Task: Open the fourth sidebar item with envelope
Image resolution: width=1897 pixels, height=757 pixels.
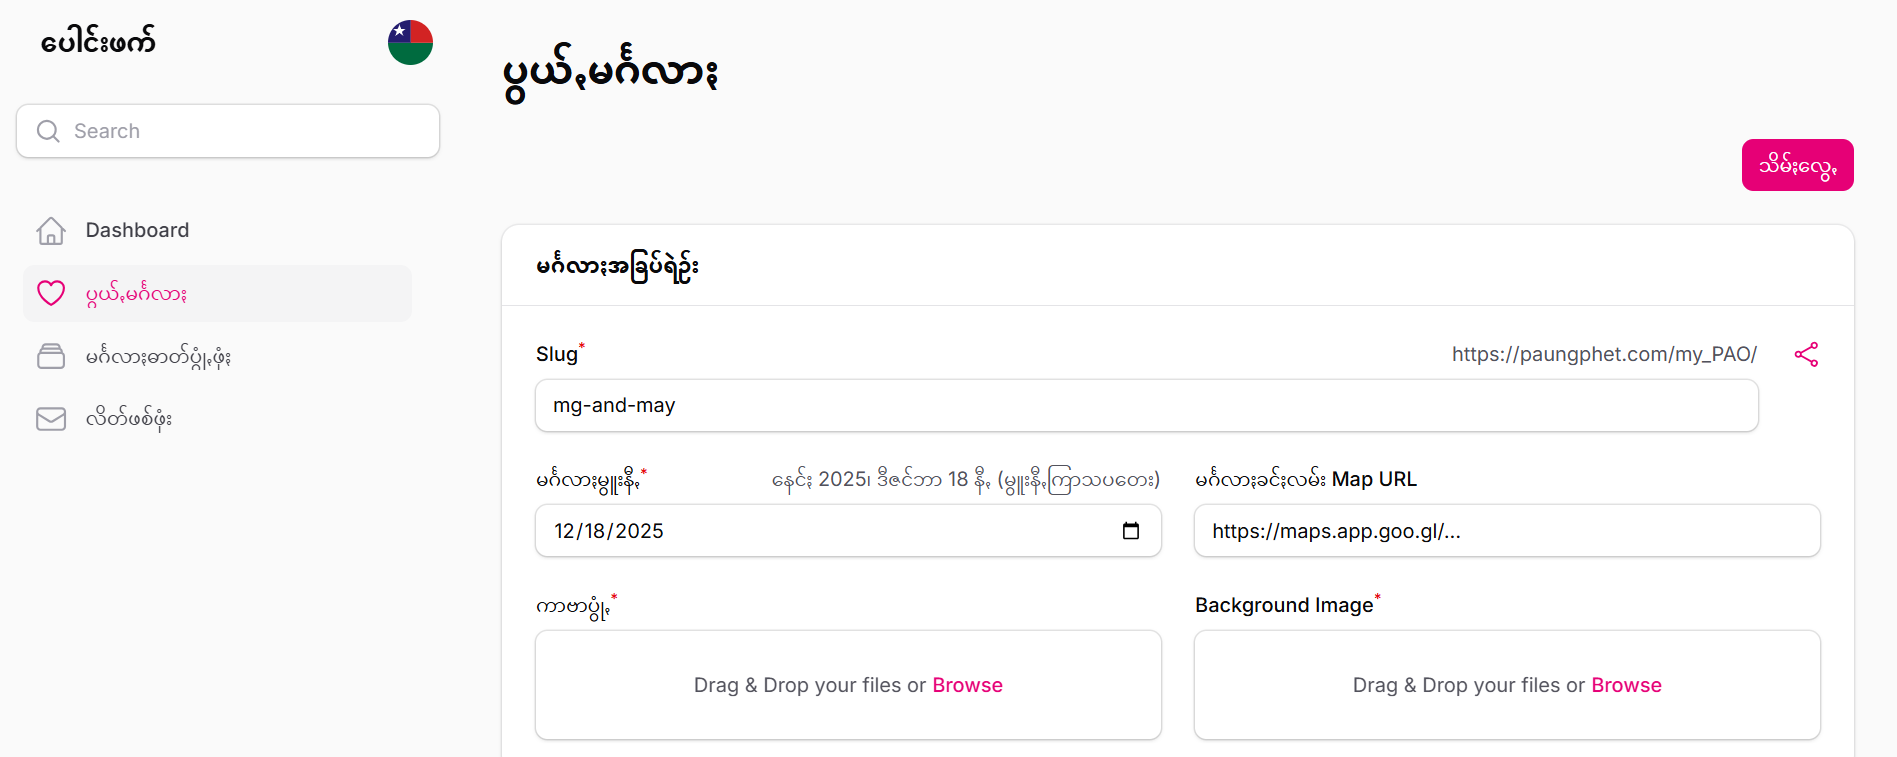Action: tap(129, 419)
